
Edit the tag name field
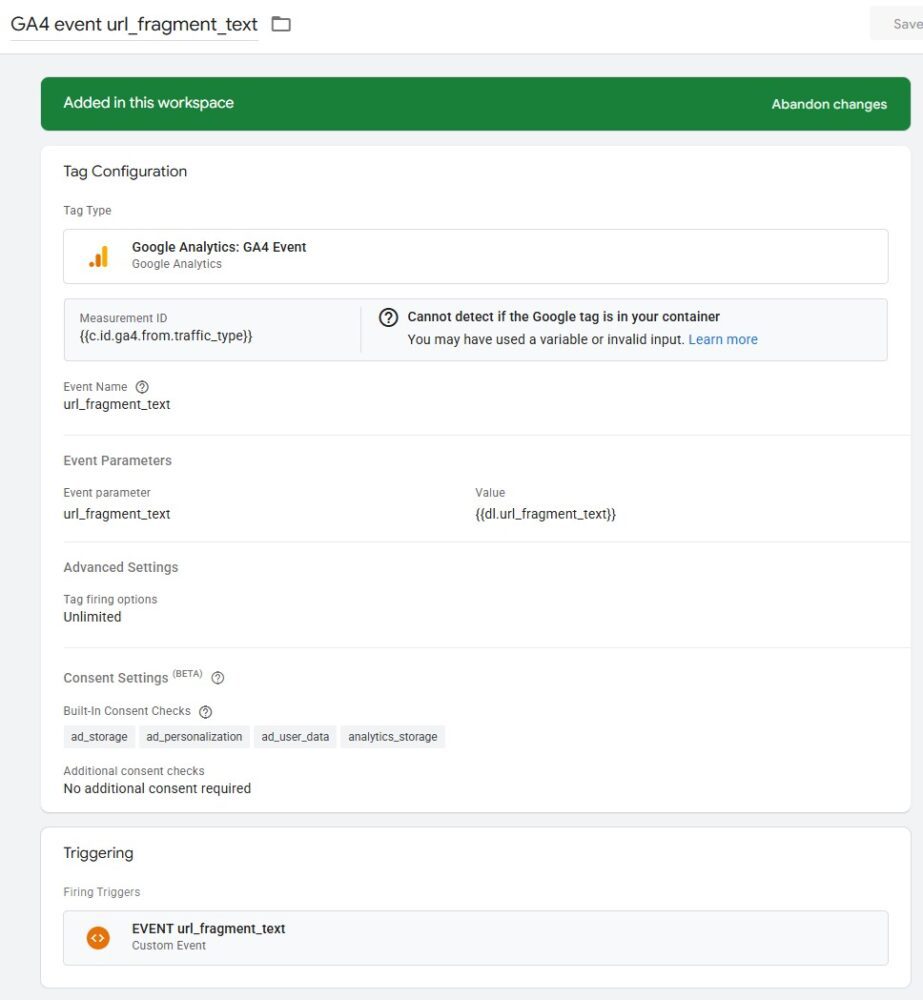[x=134, y=24]
